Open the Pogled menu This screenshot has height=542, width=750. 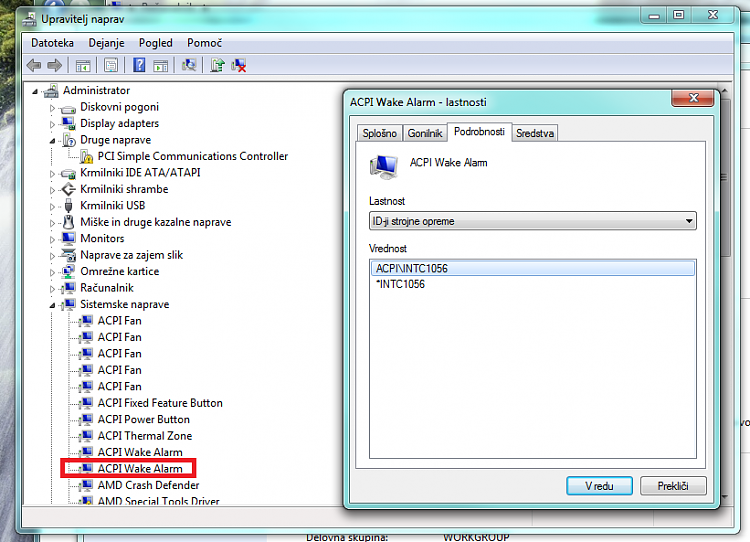(x=155, y=43)
